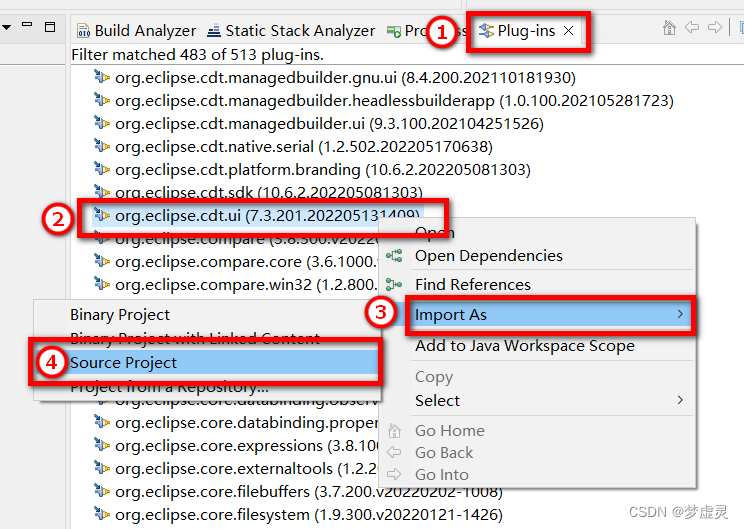Image resolution: width=744 pixels, height=529 pixels.
Task: Click the Find References menu icon
Action: [394, 285]
